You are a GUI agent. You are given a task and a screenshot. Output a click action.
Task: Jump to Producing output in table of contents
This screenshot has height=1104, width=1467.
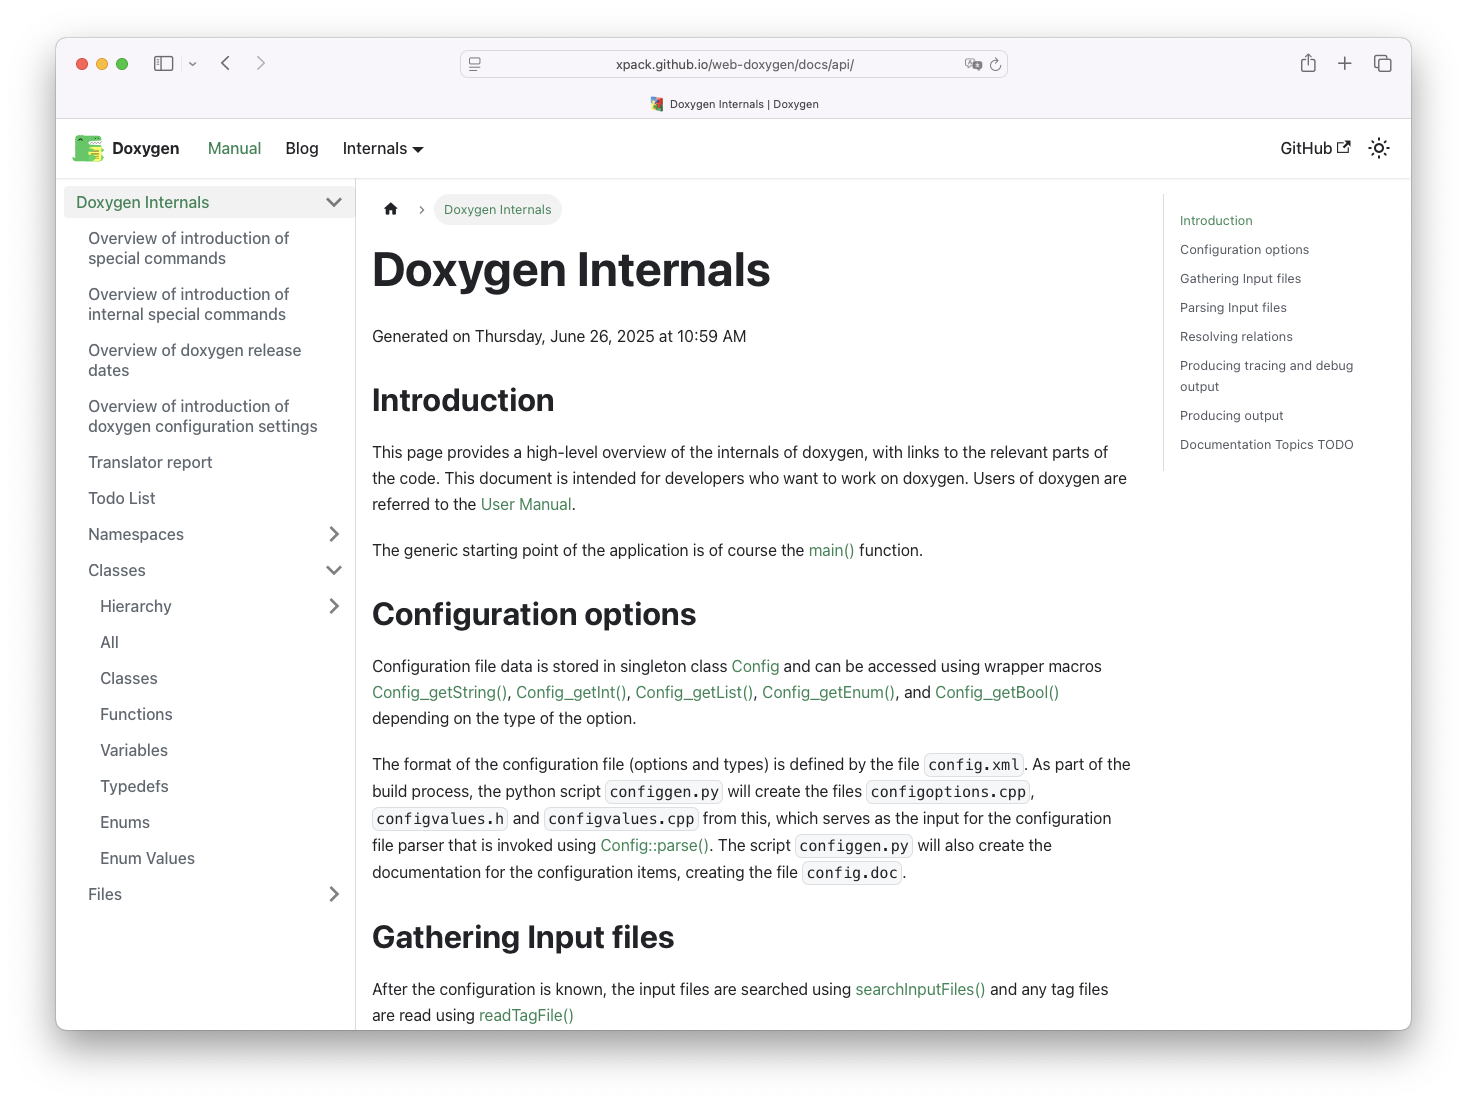click(x=1231, y=416)
